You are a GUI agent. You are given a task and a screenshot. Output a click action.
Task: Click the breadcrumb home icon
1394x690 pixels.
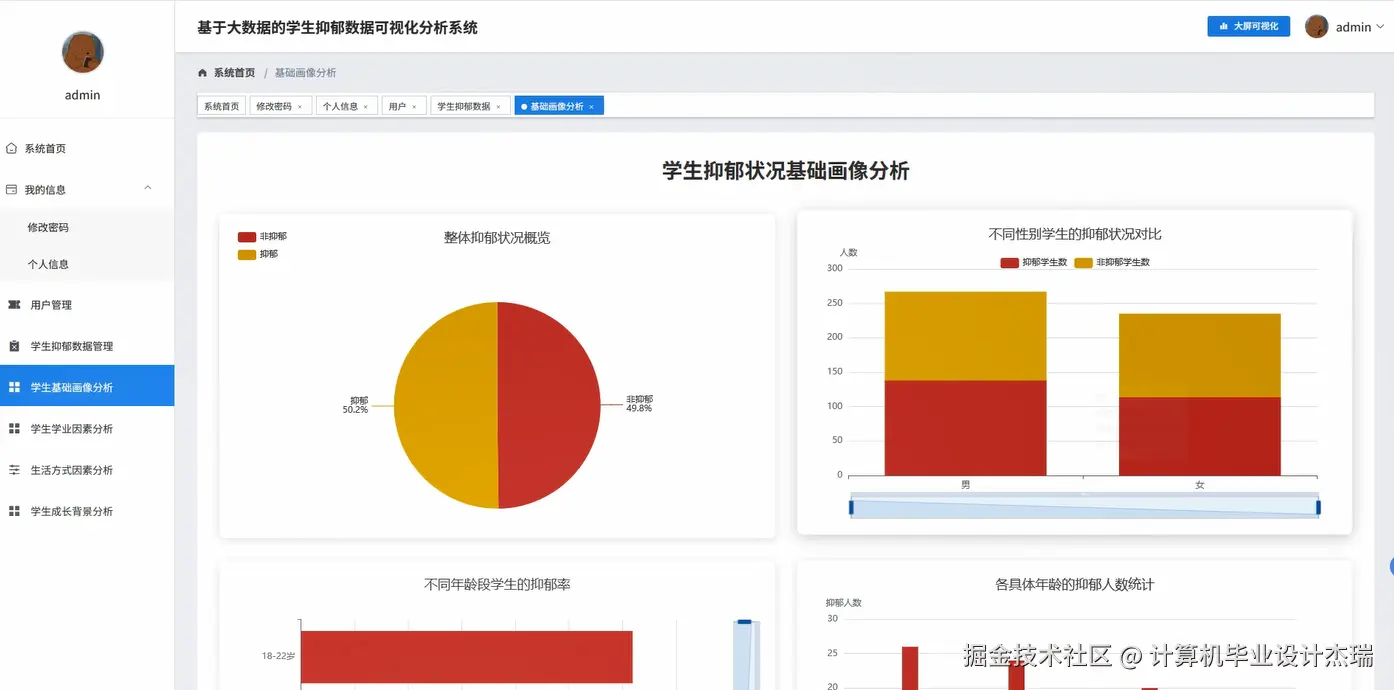pos(203,73)
